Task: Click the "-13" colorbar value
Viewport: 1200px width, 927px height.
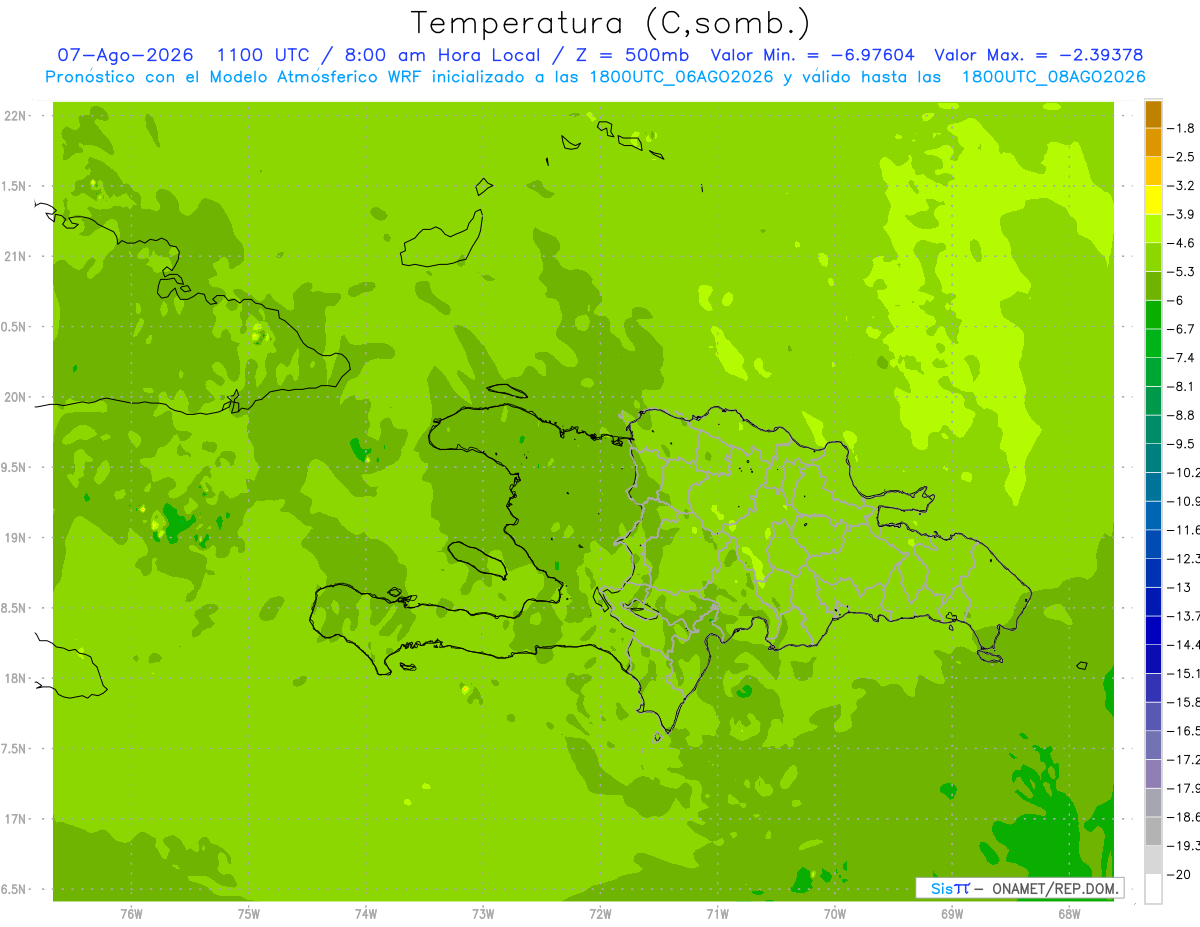Action: pos(1178,587)
